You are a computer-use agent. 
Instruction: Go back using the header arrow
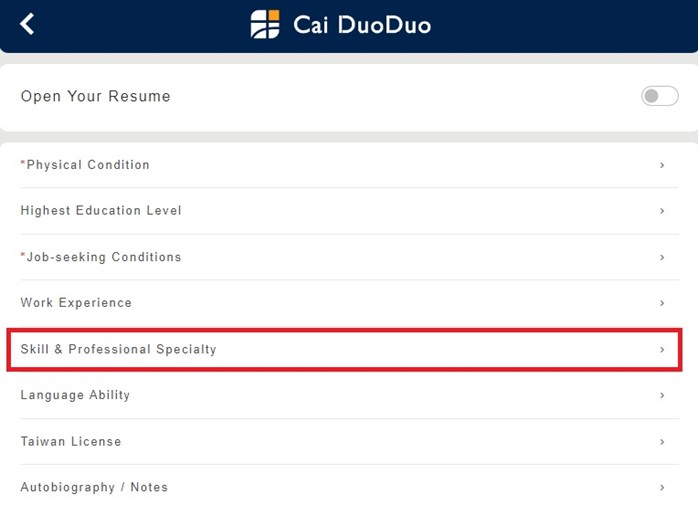(x=27, y=24)
